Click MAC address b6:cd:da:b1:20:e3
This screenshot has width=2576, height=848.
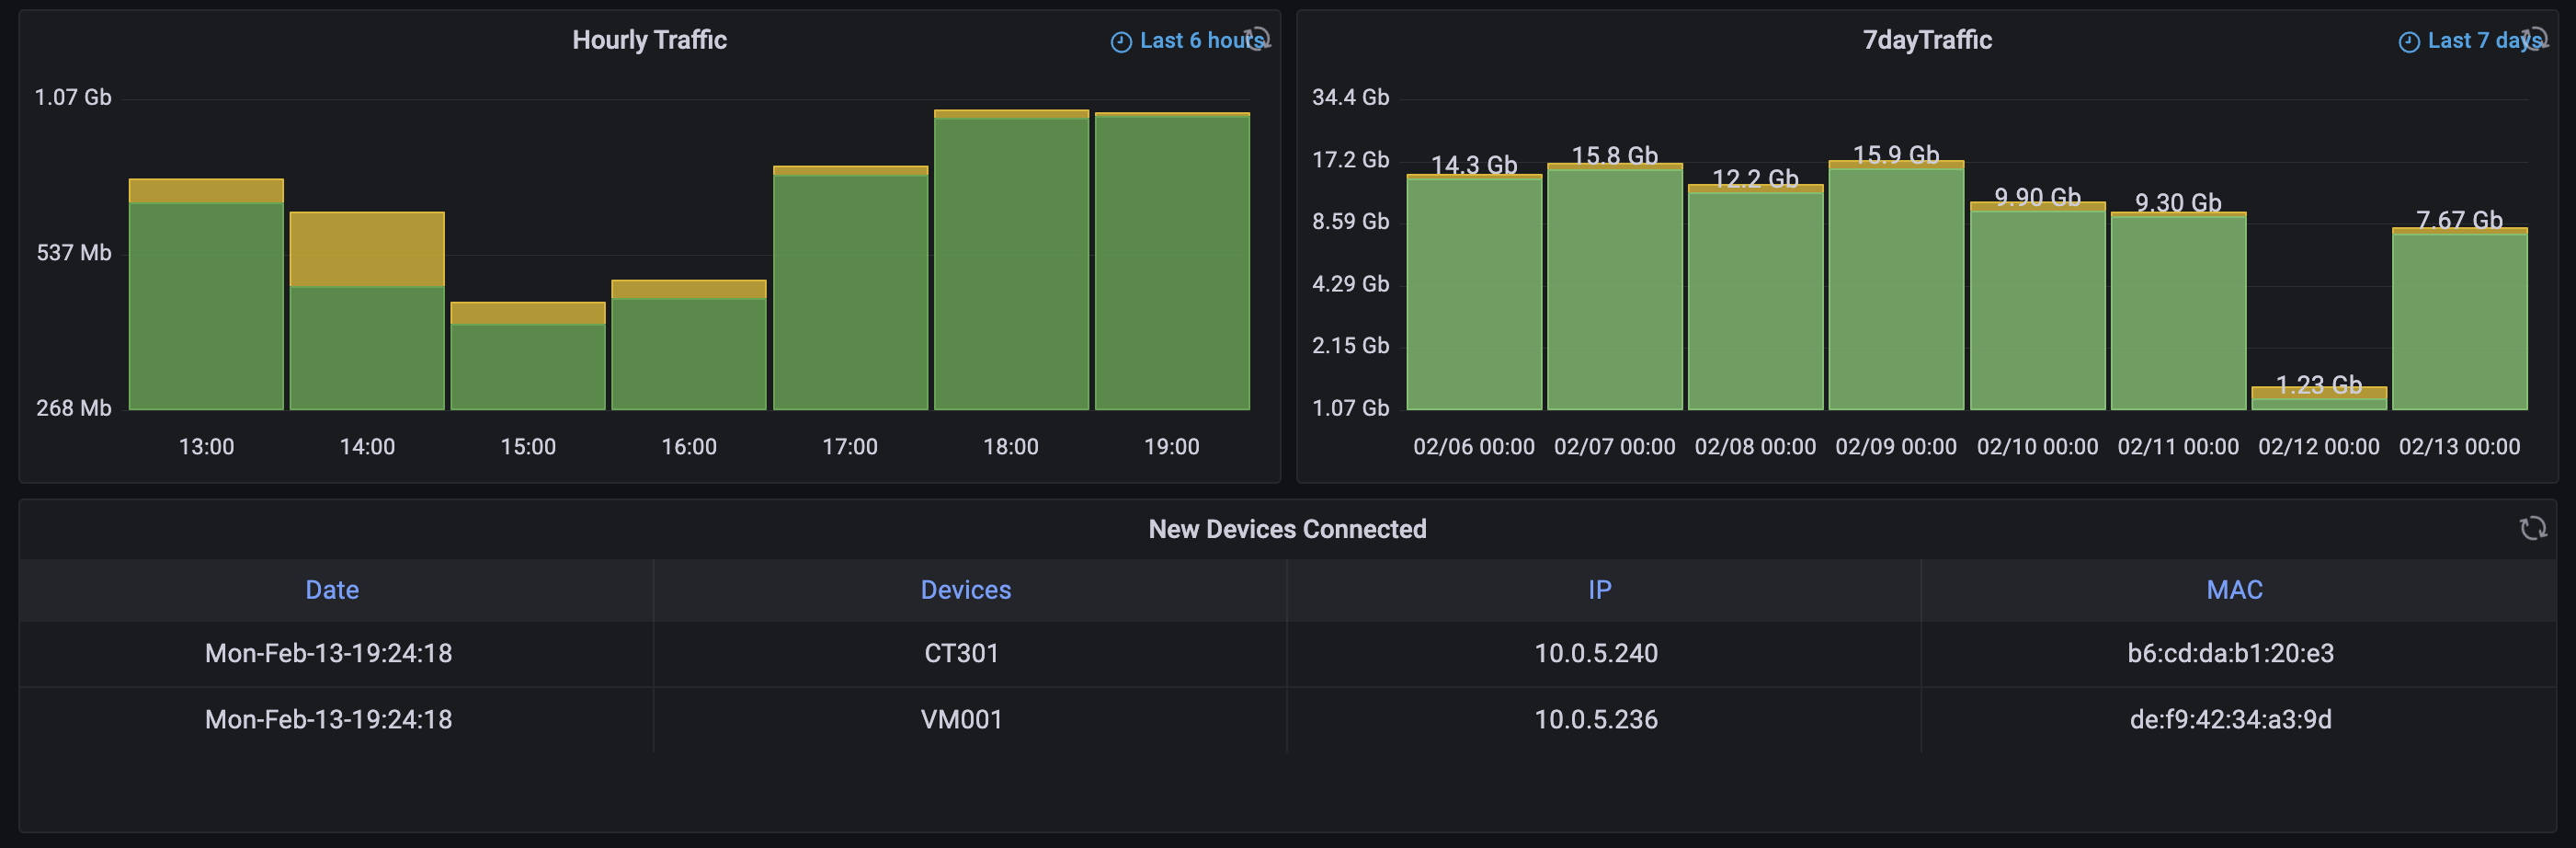(x=2230, y=653)
